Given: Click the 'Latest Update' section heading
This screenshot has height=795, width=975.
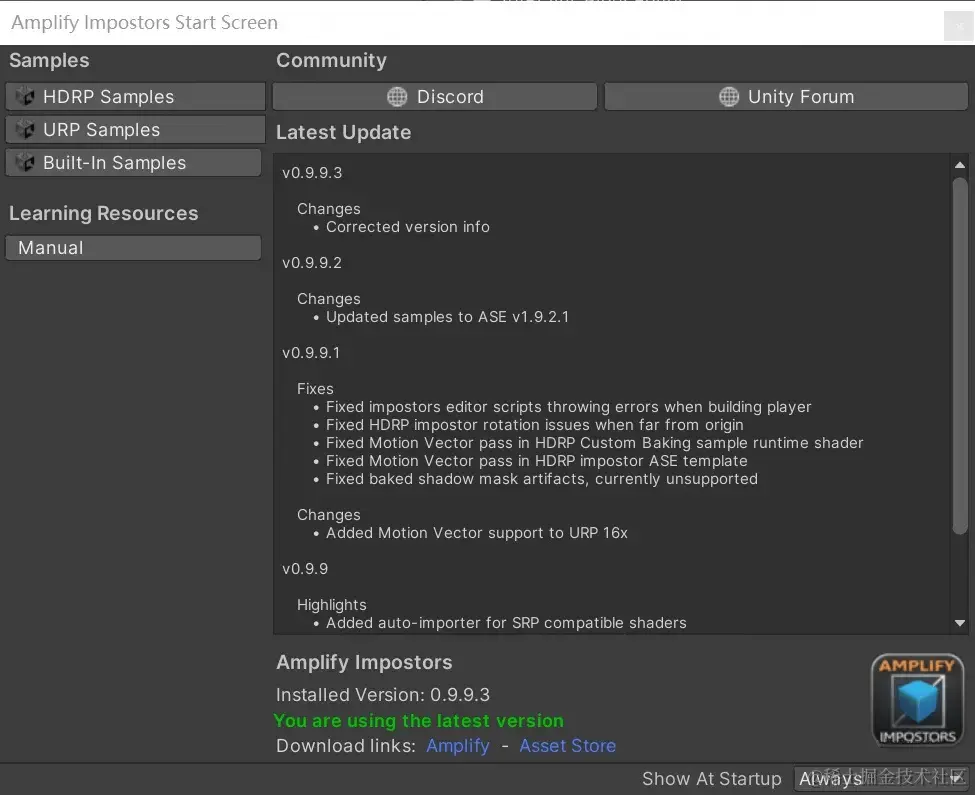Looking at the screenshot, I should click(x=343, y=132).
